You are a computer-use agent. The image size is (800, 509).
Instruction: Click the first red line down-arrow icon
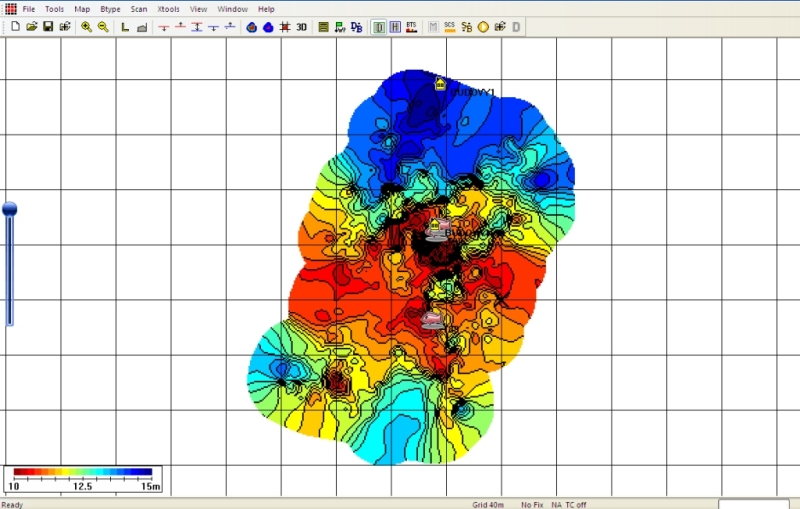point(164,27)
